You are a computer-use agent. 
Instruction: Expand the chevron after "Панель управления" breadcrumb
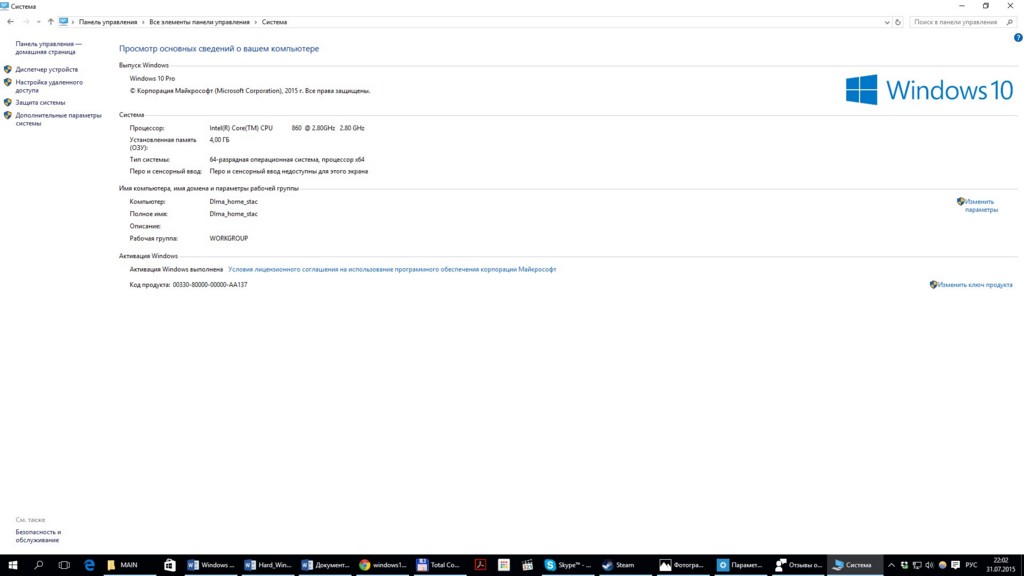142,22
